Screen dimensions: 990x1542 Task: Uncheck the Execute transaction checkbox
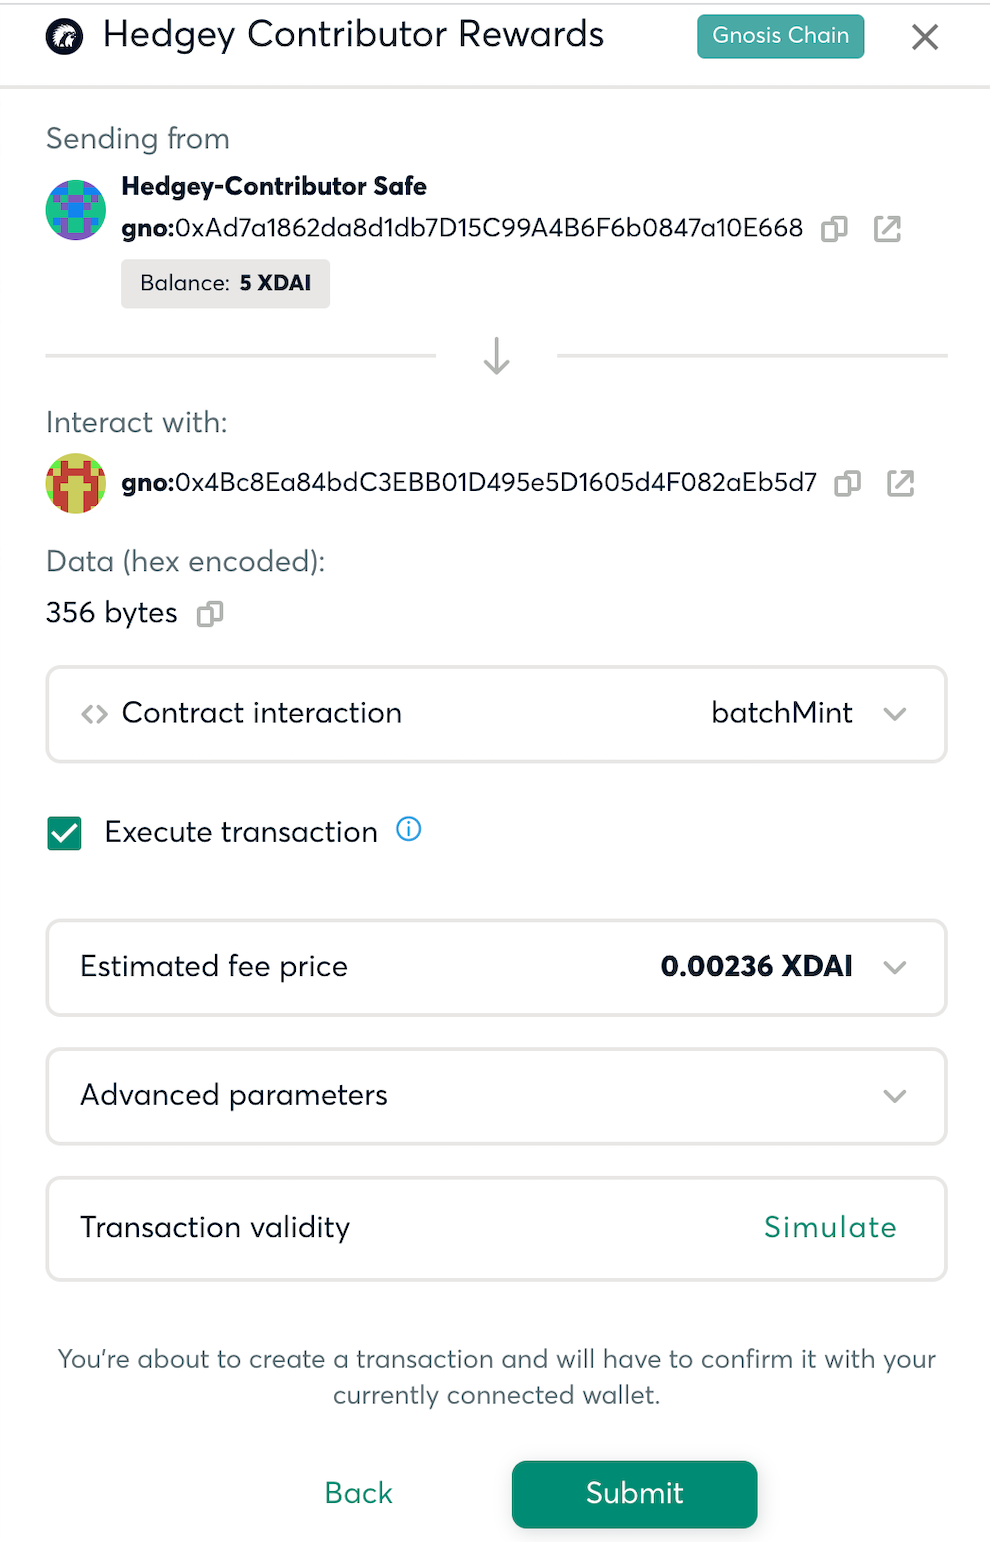(x=65, y=832)
